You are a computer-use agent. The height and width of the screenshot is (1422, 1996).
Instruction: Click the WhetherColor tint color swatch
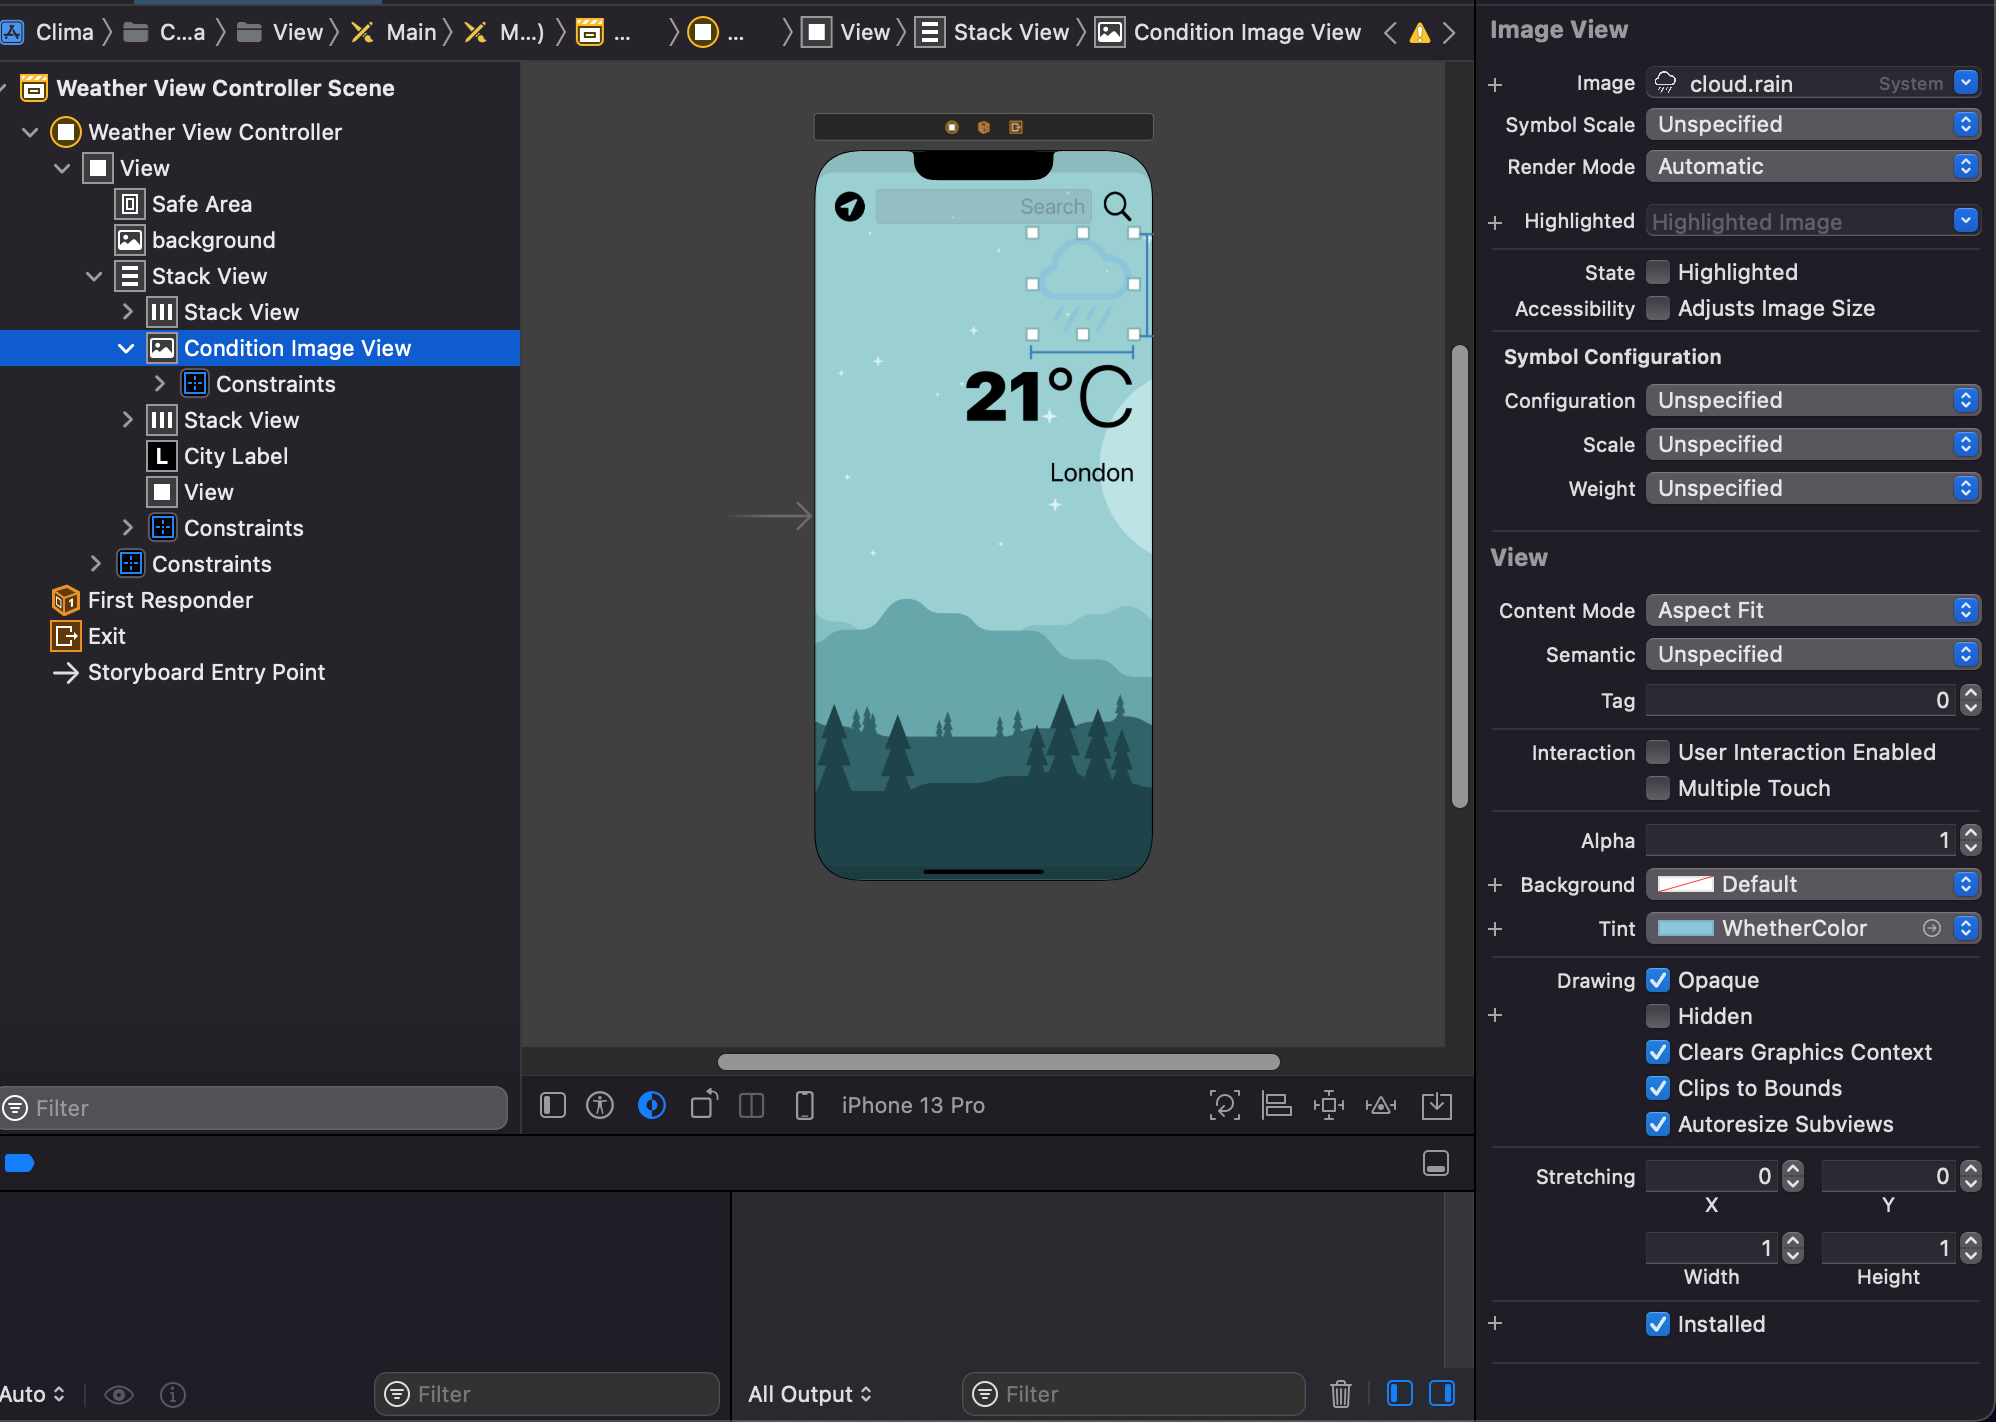(1686, 928)
